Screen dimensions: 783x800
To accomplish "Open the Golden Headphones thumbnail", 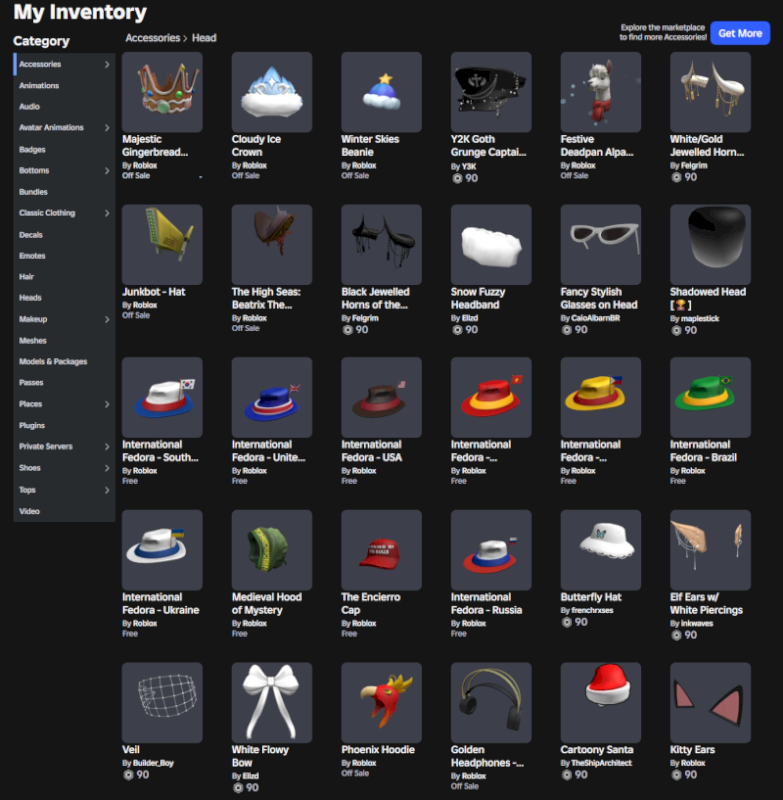I will pyautogui.click(x=491, y=703).
